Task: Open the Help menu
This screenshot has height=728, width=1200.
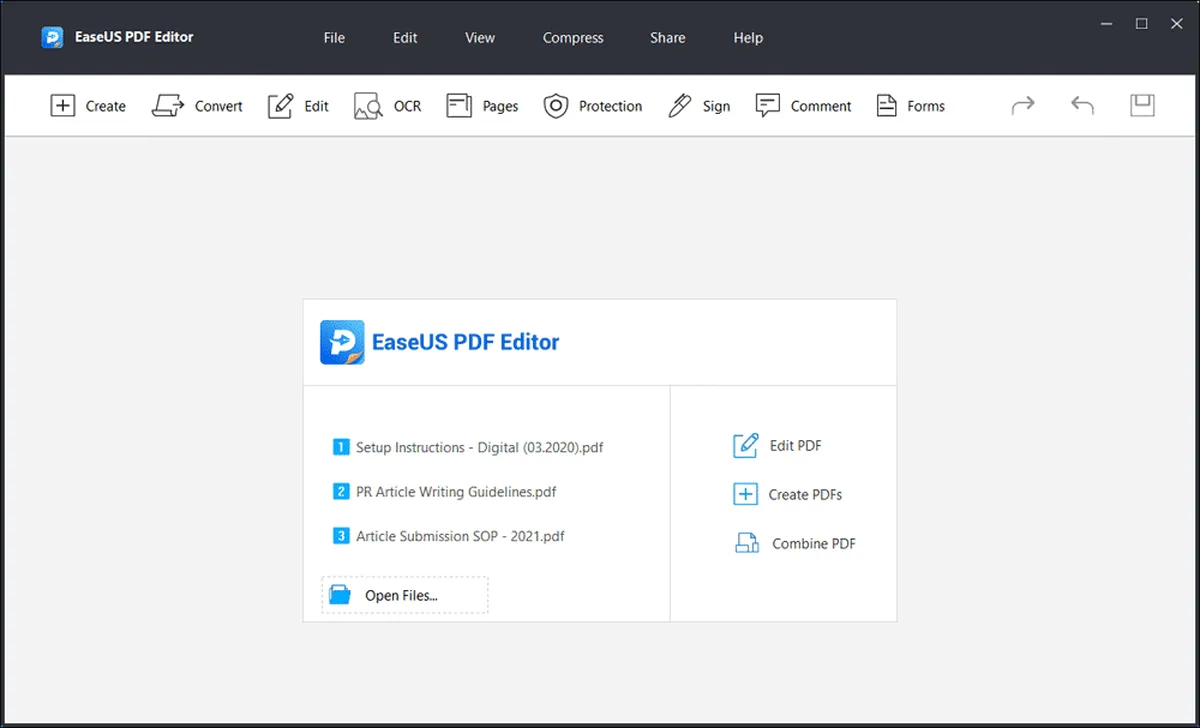Action: [x=748, y=37]
